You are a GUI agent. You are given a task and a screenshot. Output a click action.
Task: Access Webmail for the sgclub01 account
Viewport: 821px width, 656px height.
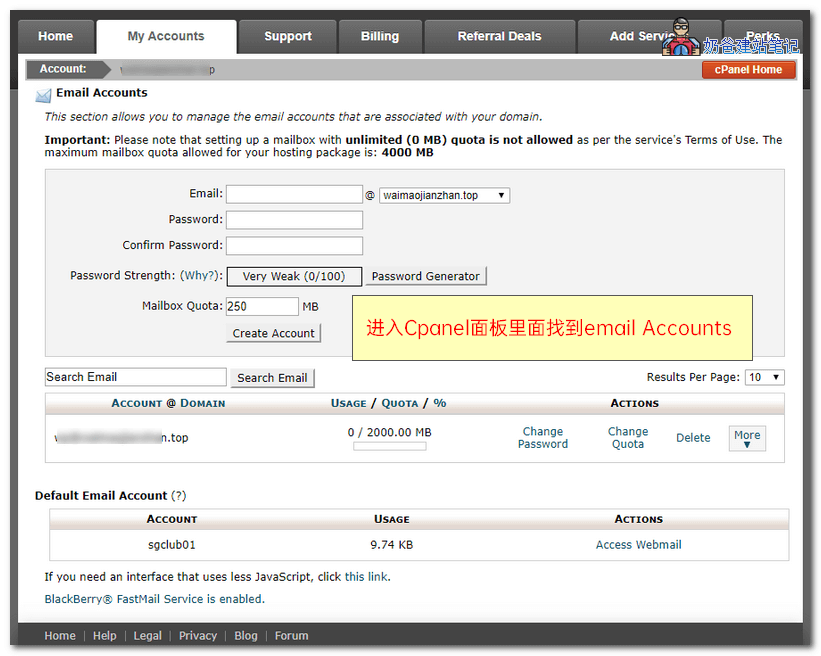pos(638,545)
